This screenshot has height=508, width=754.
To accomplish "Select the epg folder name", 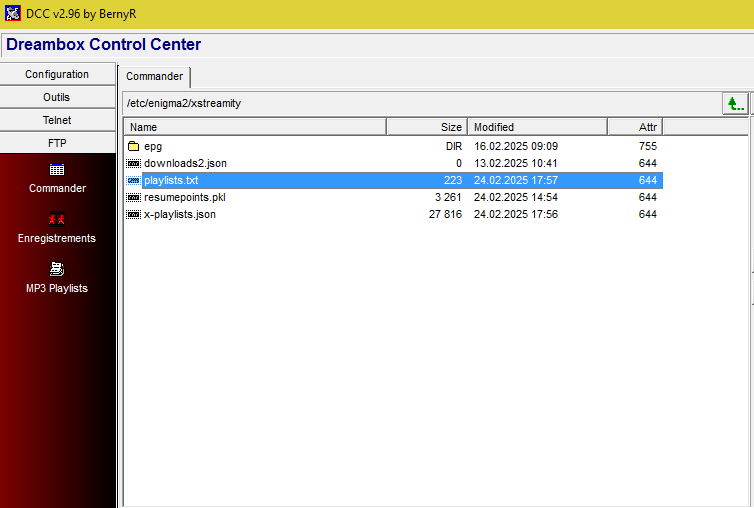I will click(x=153, y=146).
